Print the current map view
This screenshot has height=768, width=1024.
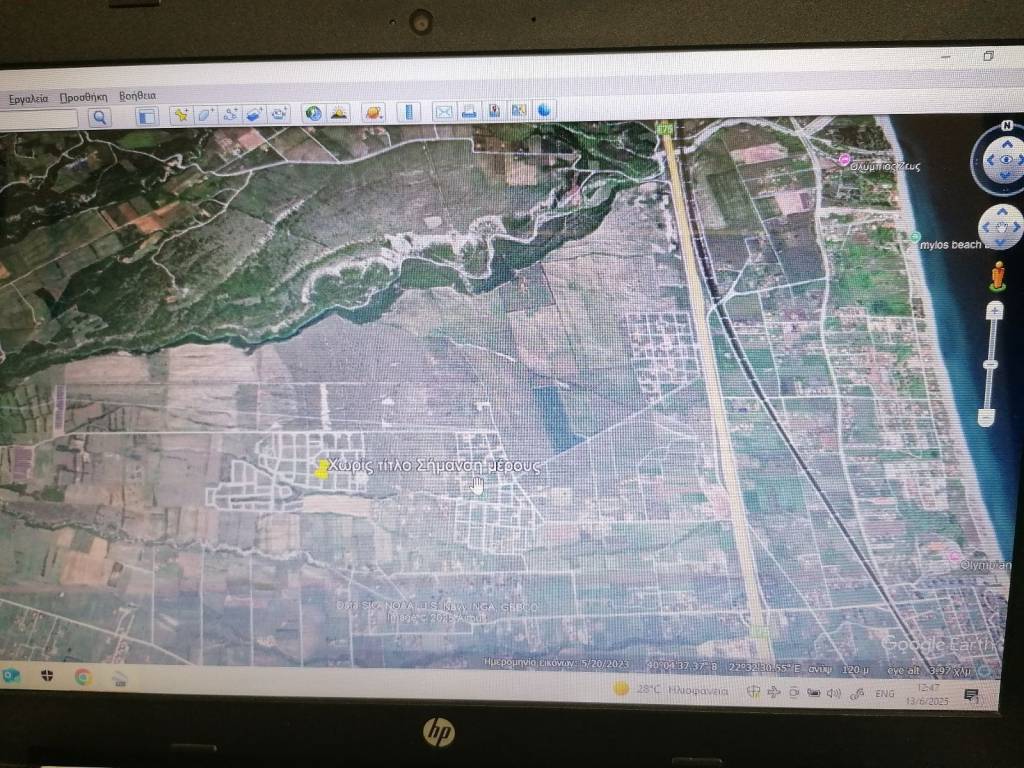[x=468, y=112]
